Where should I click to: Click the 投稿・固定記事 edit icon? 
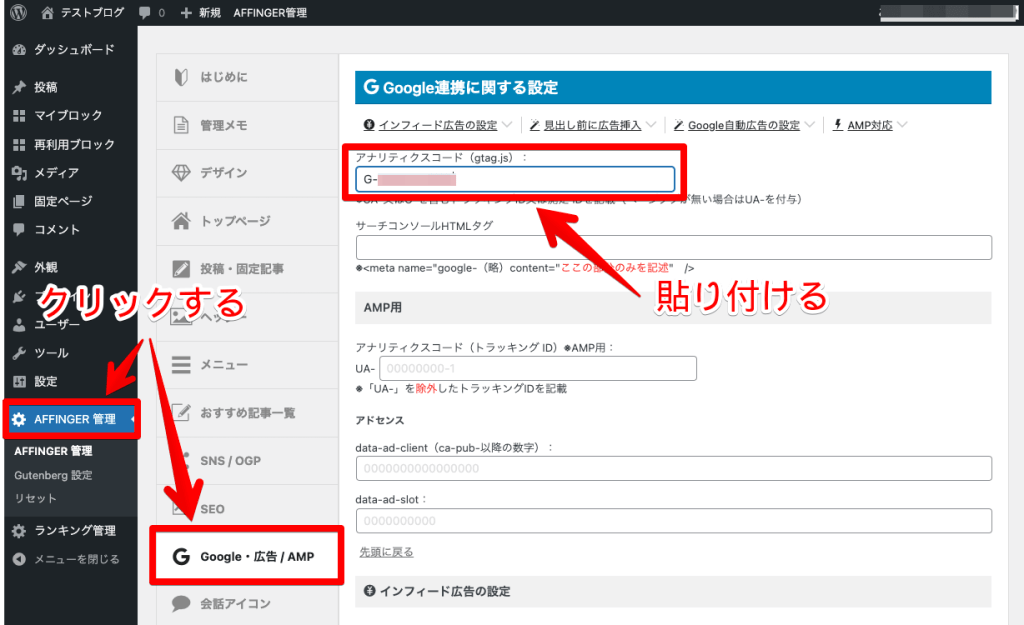[181, 268]
